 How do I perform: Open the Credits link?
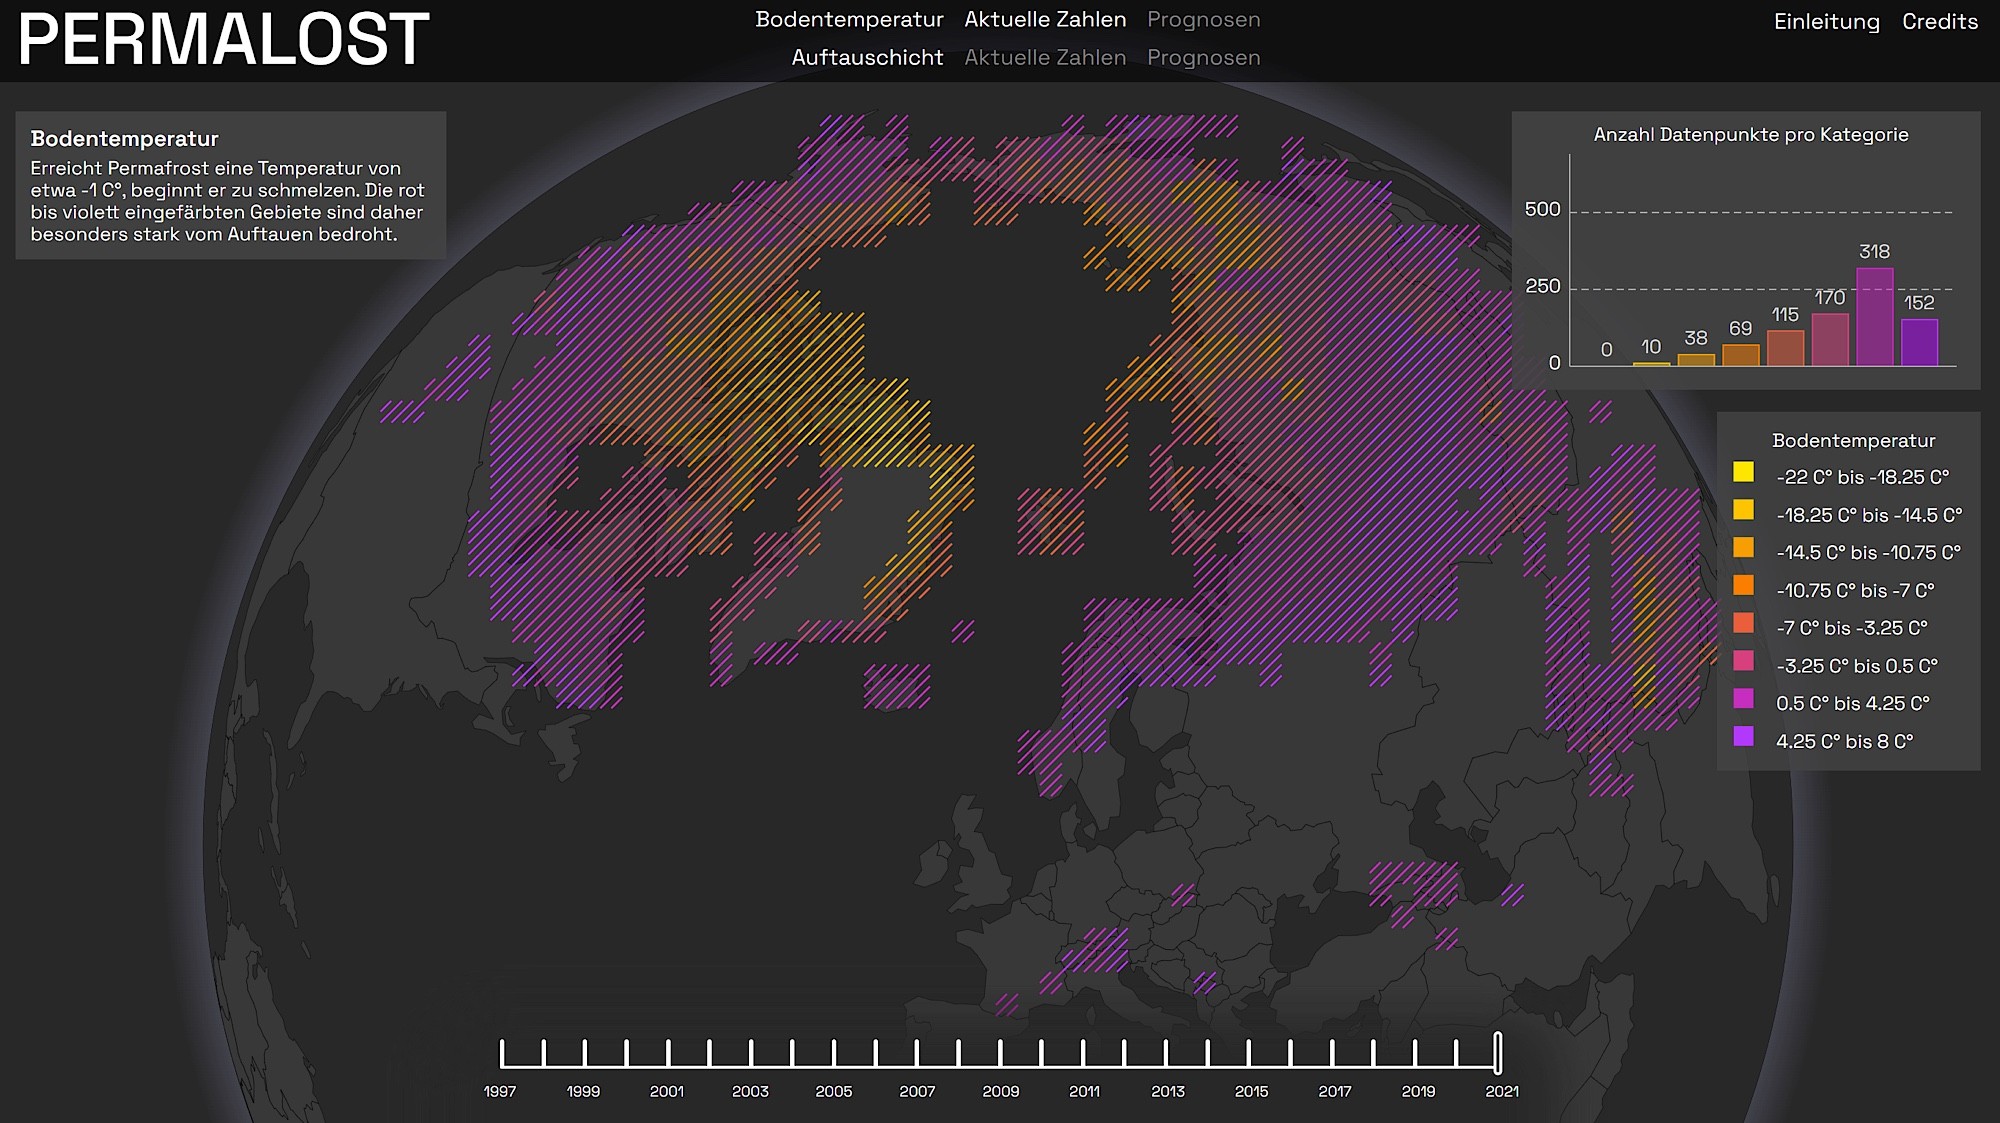pyautogui.click(x=1939, y=21)
